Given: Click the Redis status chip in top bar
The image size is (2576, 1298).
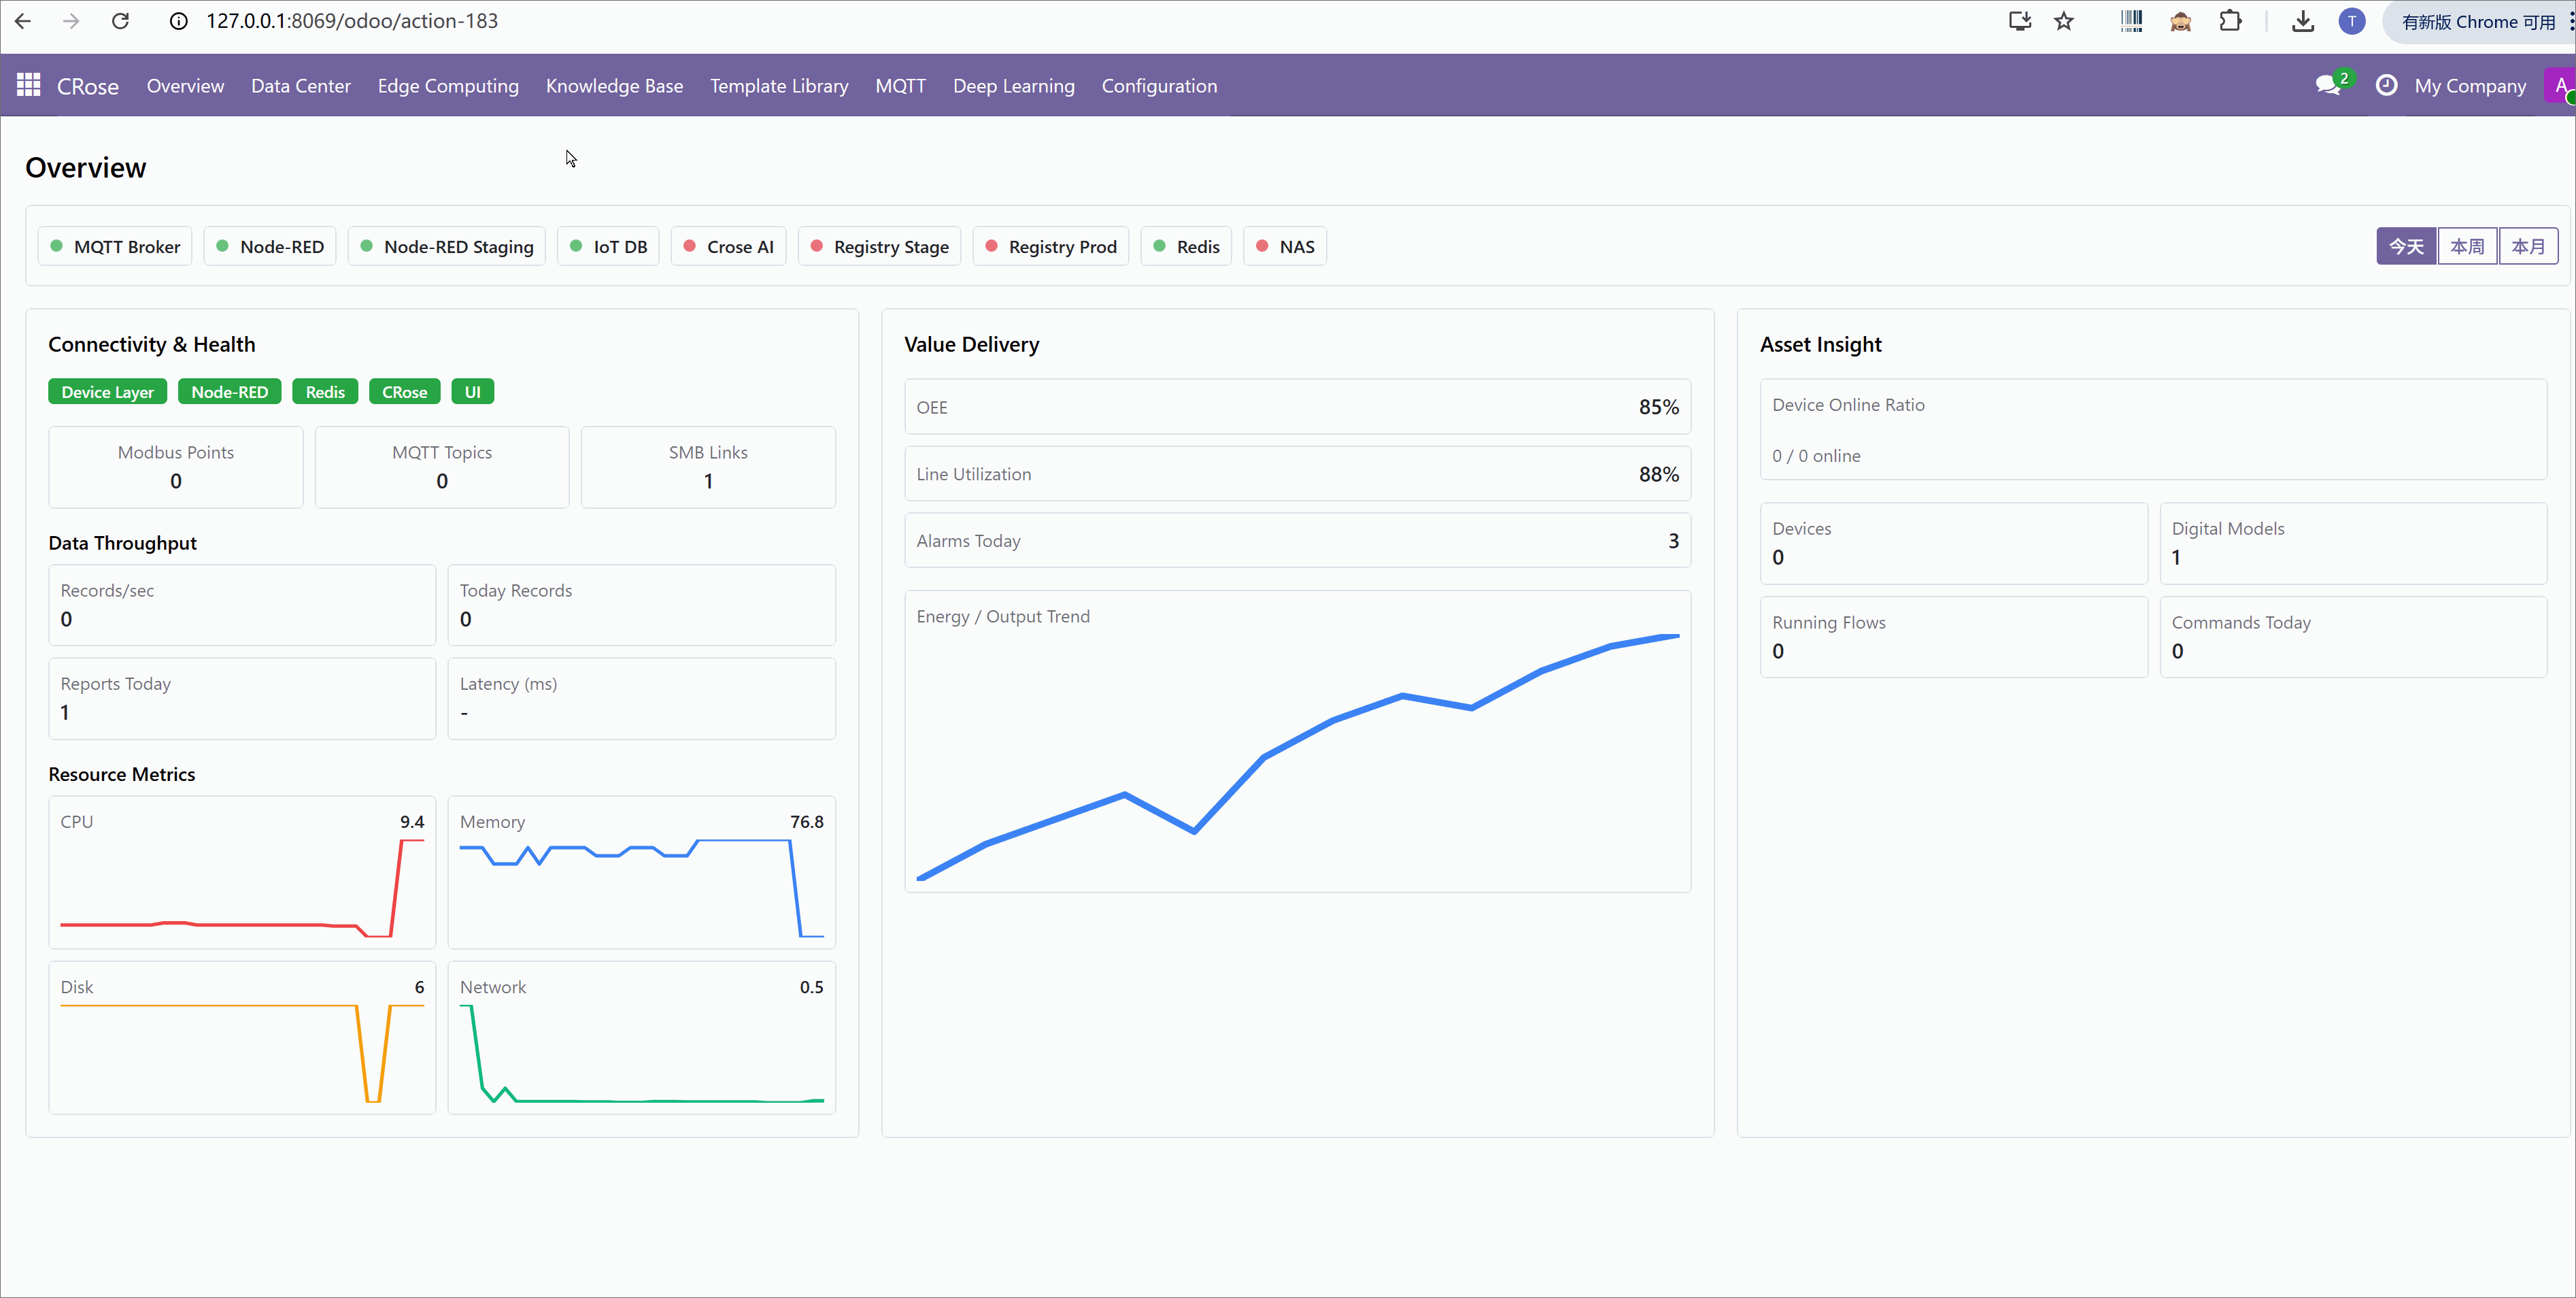Looking at the screenshot, I should pyautogui.click(x=1186, y=246).
